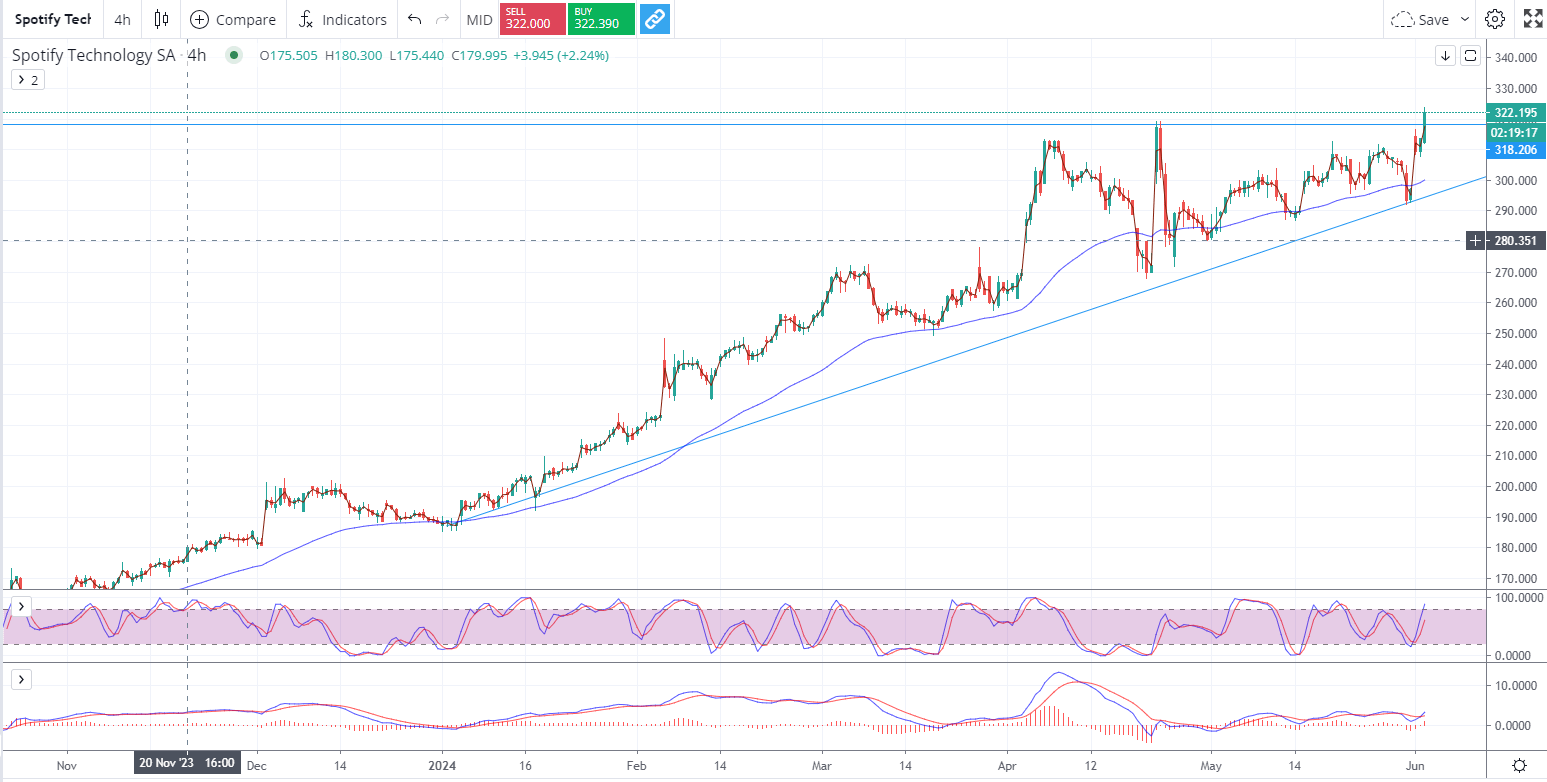Click the +3.945 (+2.24%) change value
1547x782 pixels.
561,56
